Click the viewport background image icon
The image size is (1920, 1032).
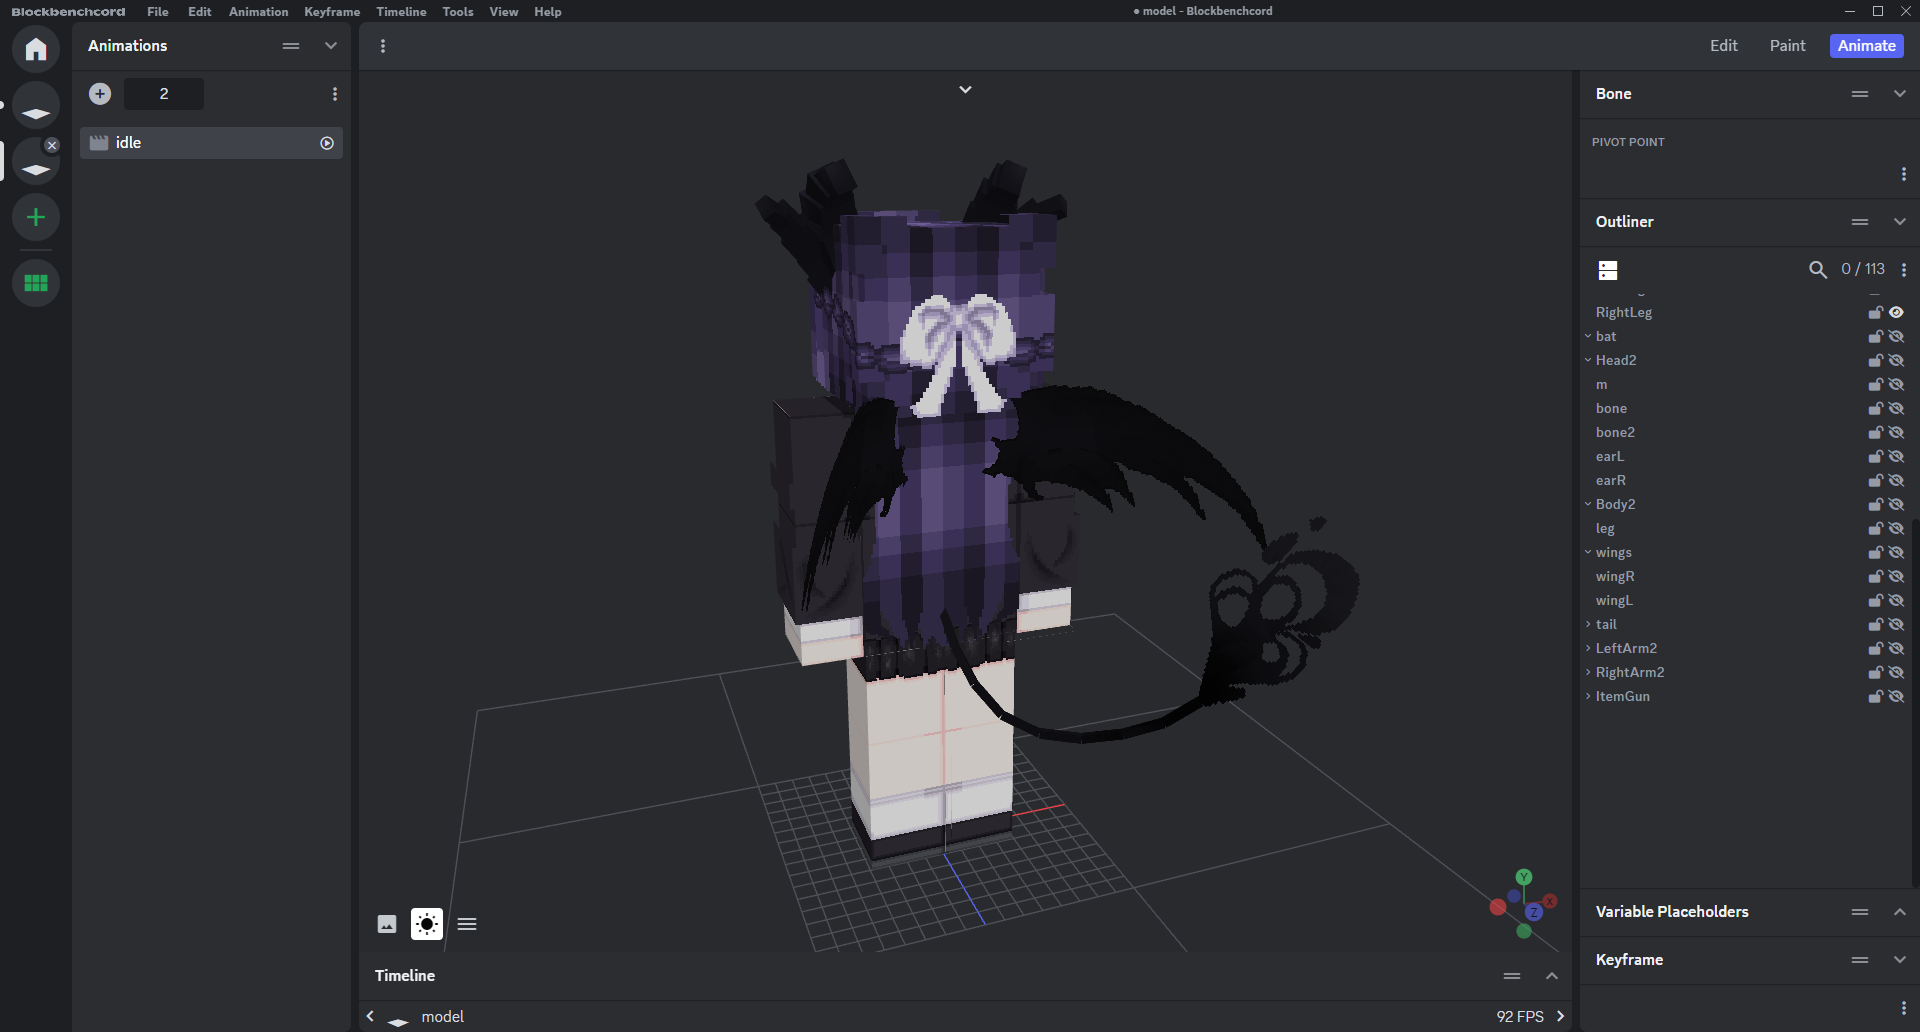(x=387, y=924)
